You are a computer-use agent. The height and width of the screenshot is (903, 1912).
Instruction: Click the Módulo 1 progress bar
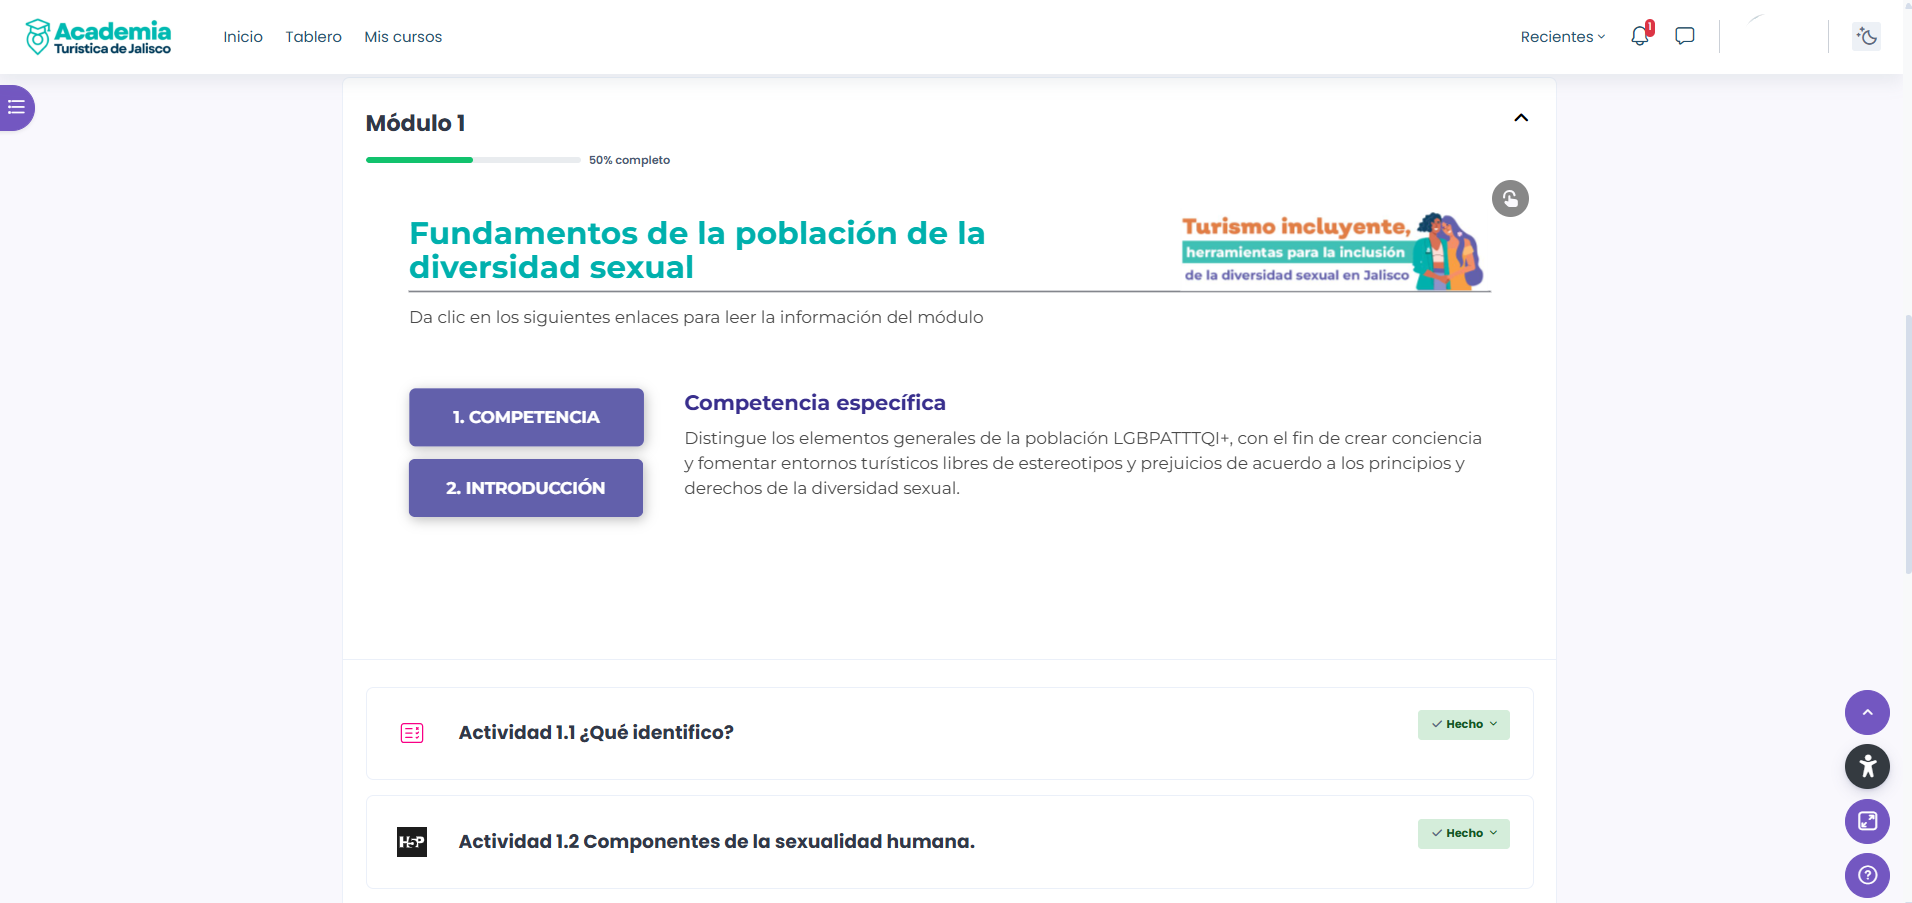coord(473,160)
